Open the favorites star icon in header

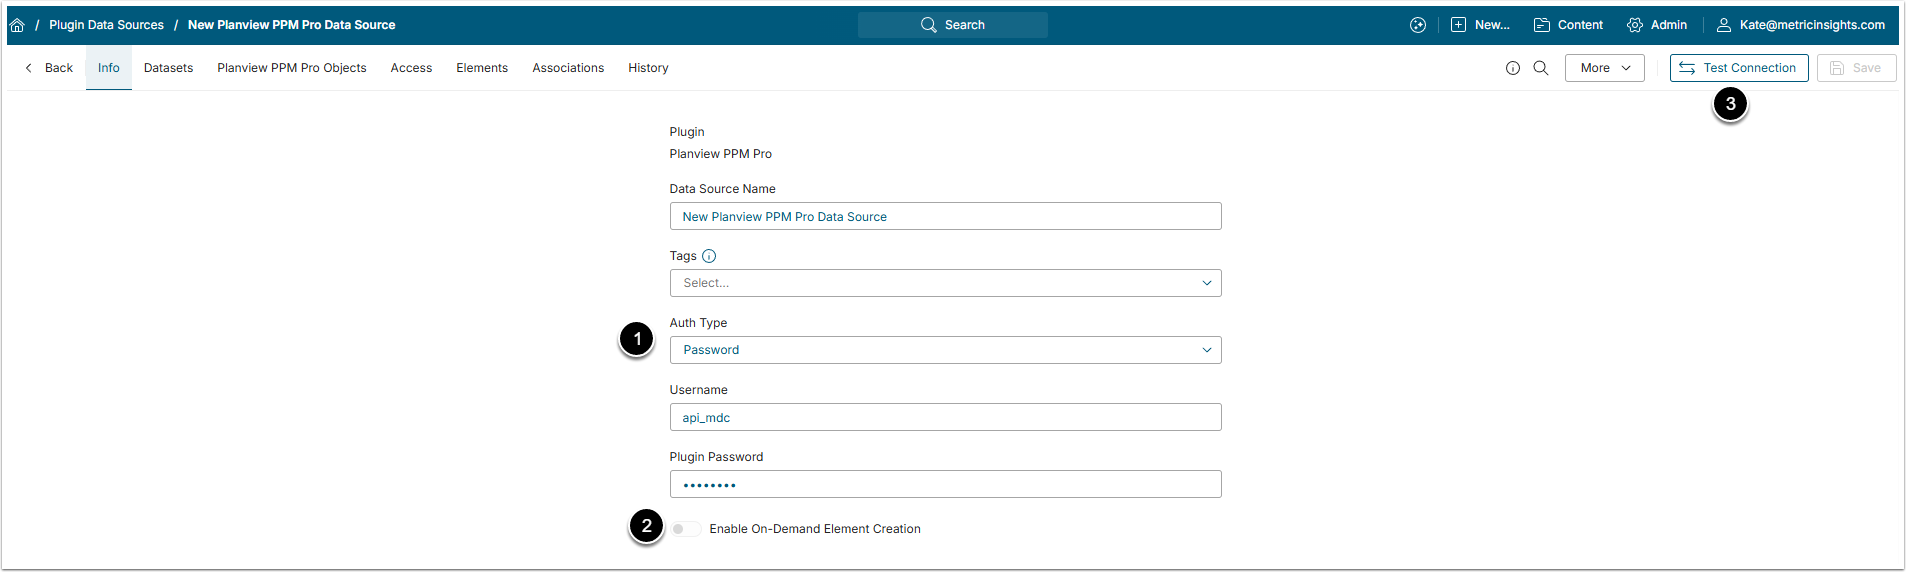coord(1418,25)
